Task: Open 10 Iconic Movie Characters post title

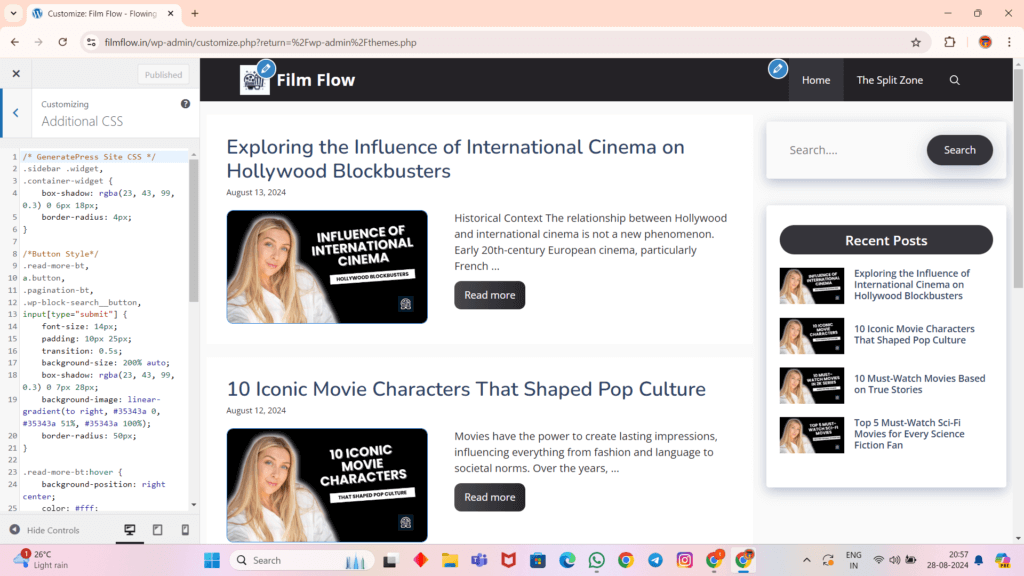Action: point(466,389)
